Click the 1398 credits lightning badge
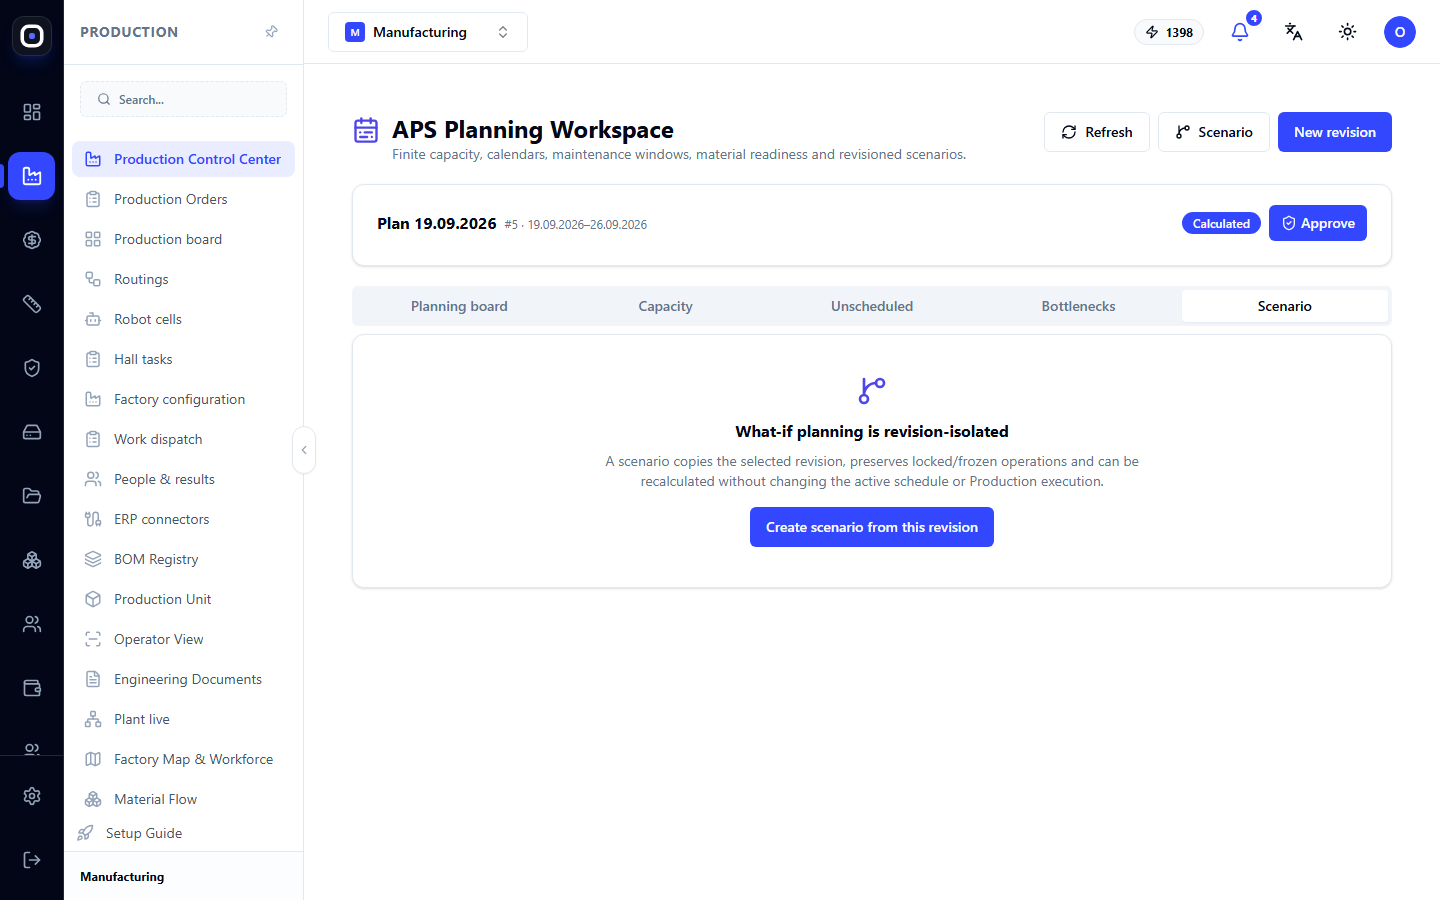Viewport: 1440px width, 900px height. tap(1169, 32)
